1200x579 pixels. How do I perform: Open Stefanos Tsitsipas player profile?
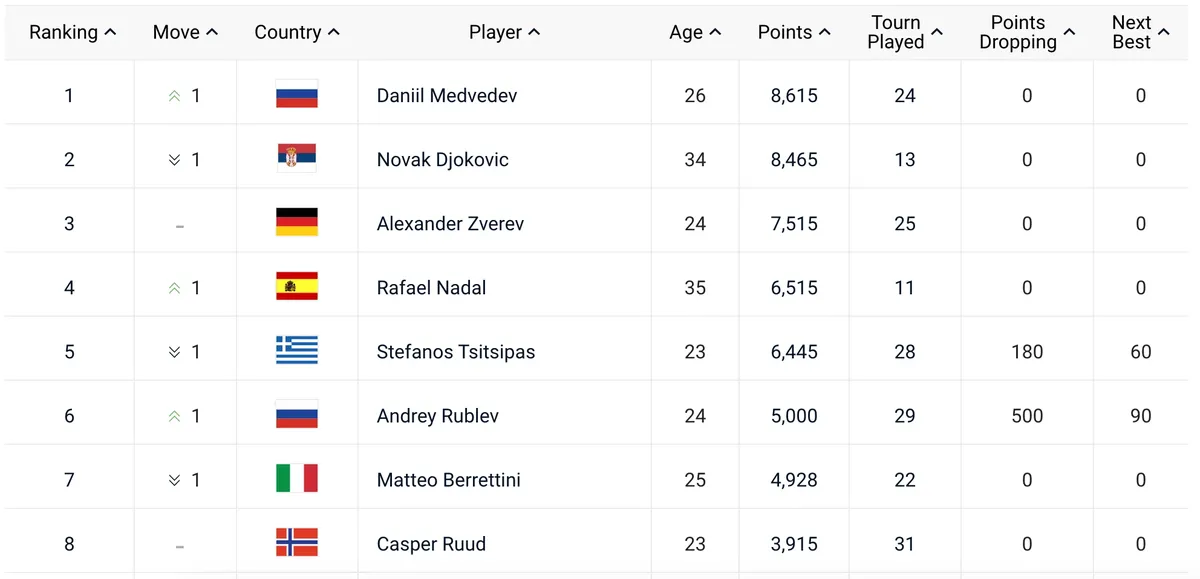point(456,352)
